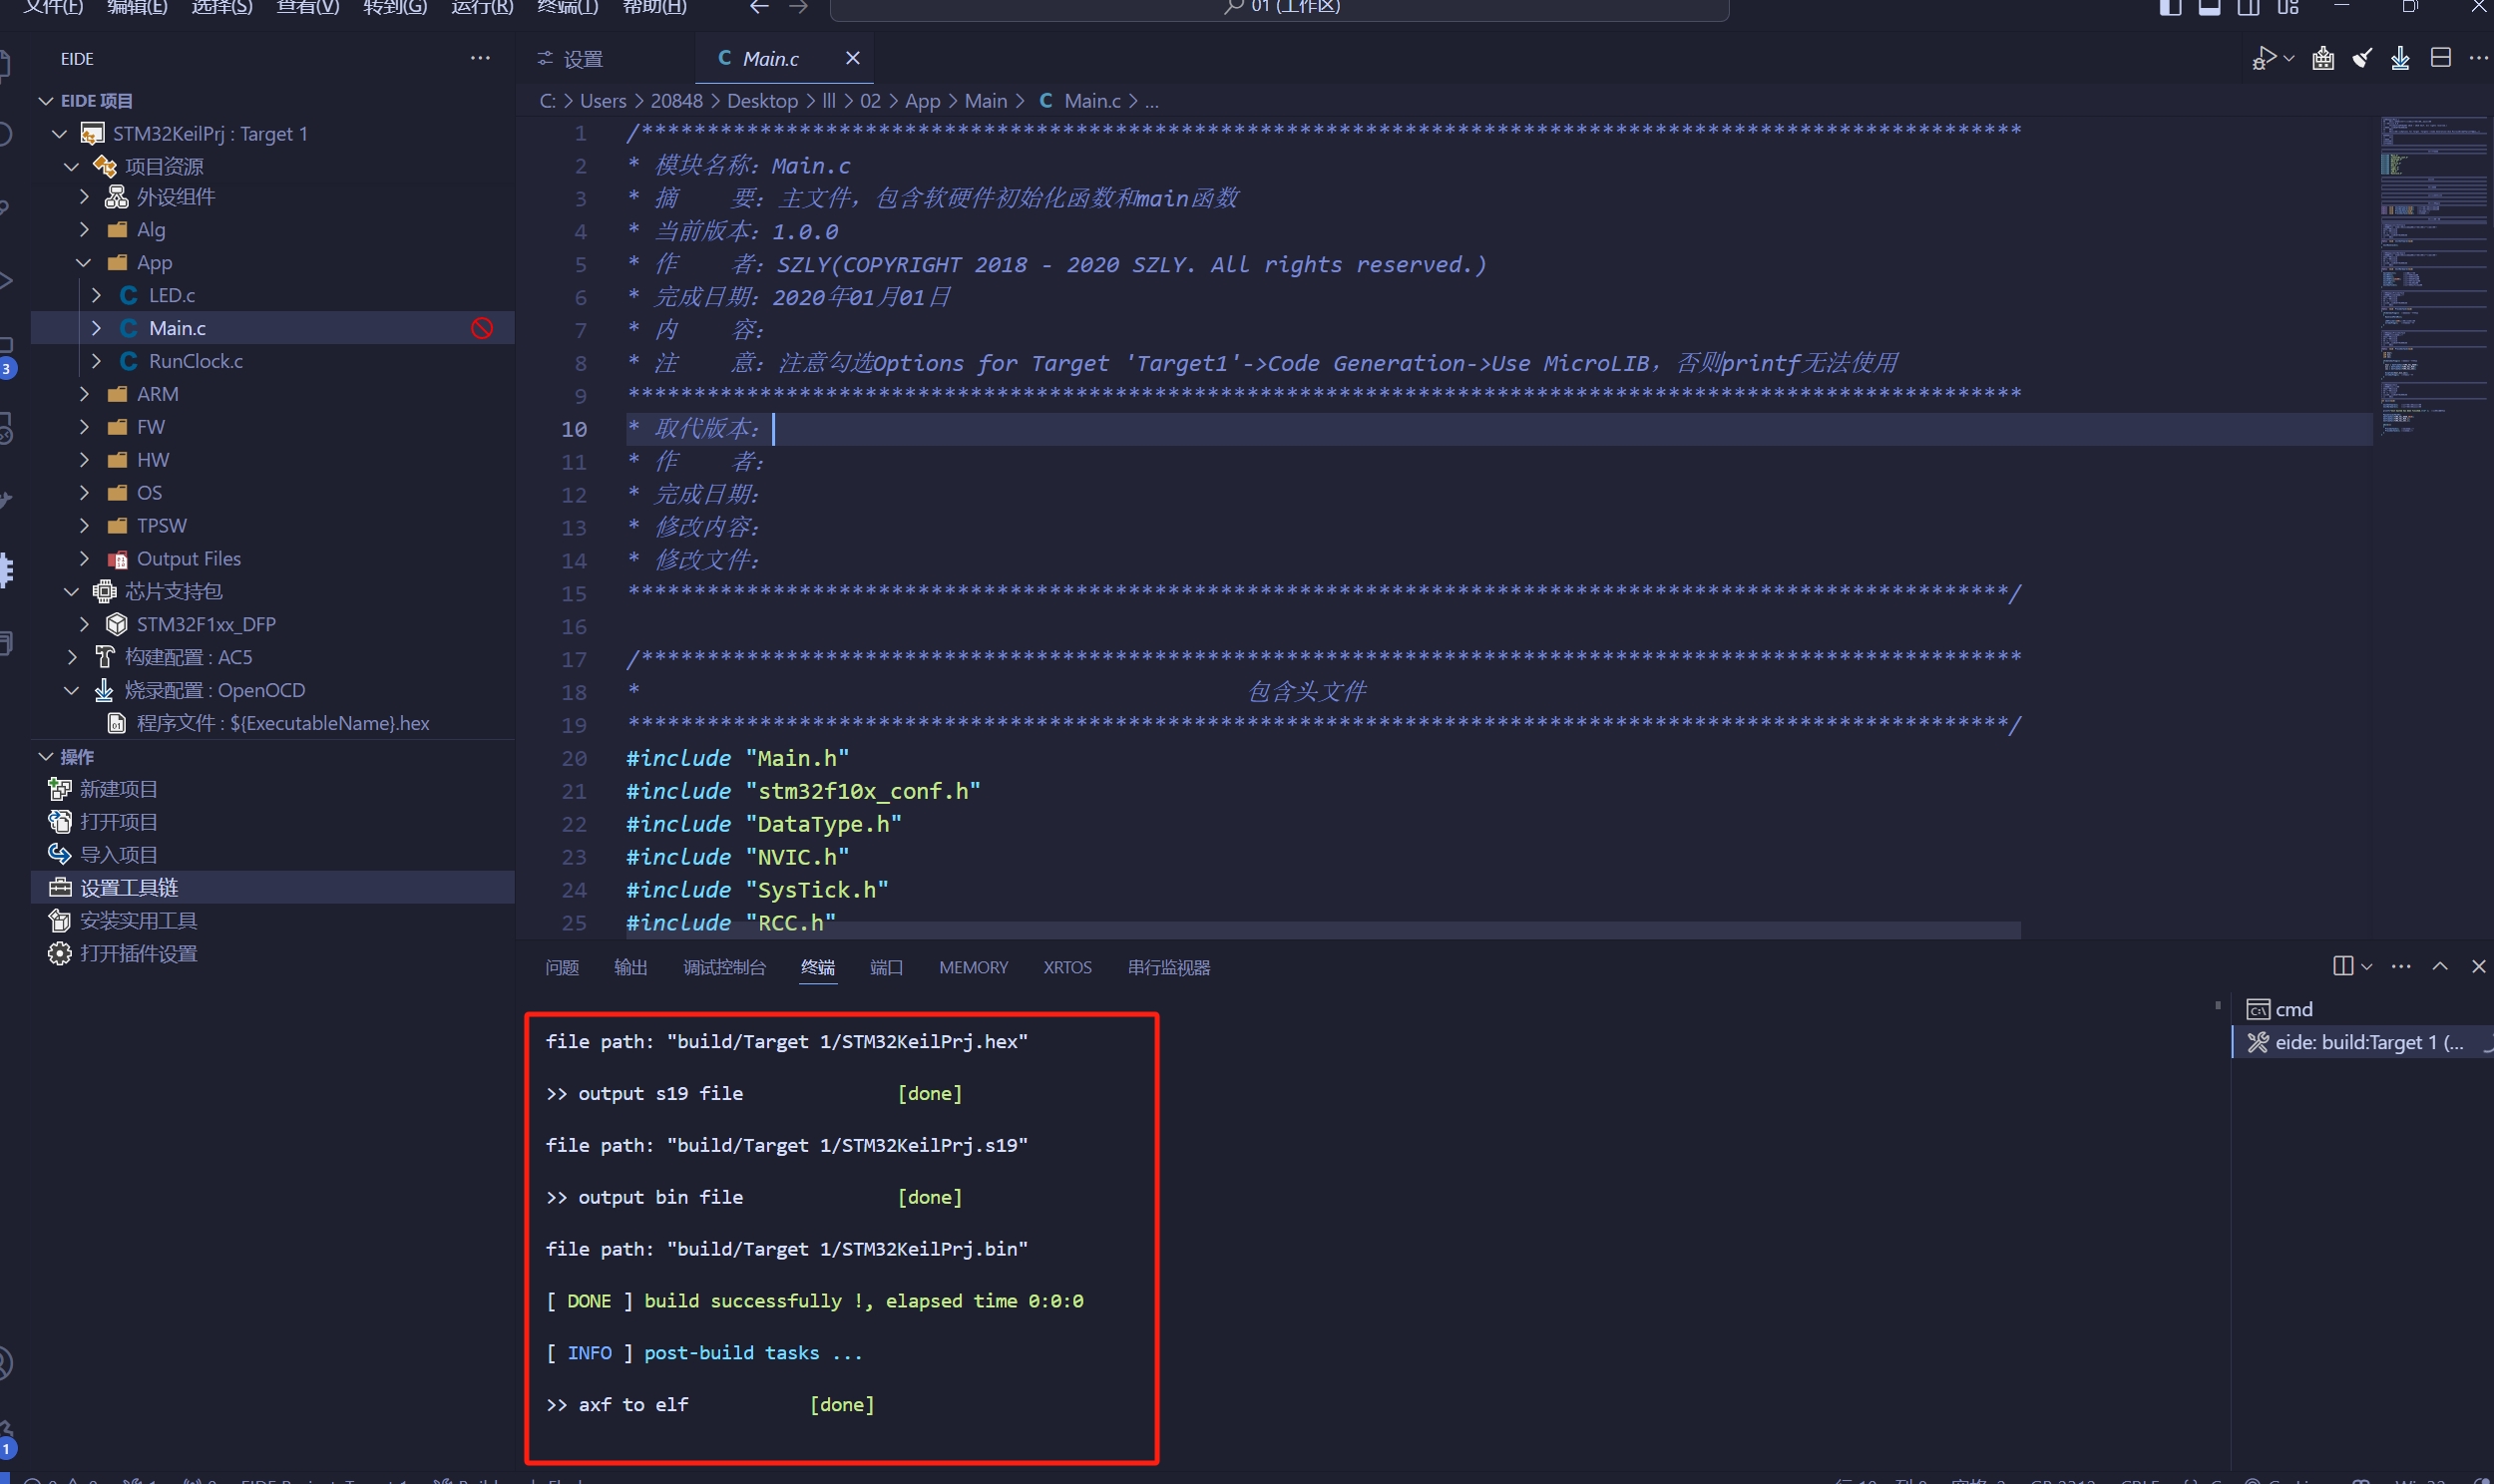Select the eide: build:Target 1 terminal
Screen dimensions: 2494x1484
[2362, 1042]
